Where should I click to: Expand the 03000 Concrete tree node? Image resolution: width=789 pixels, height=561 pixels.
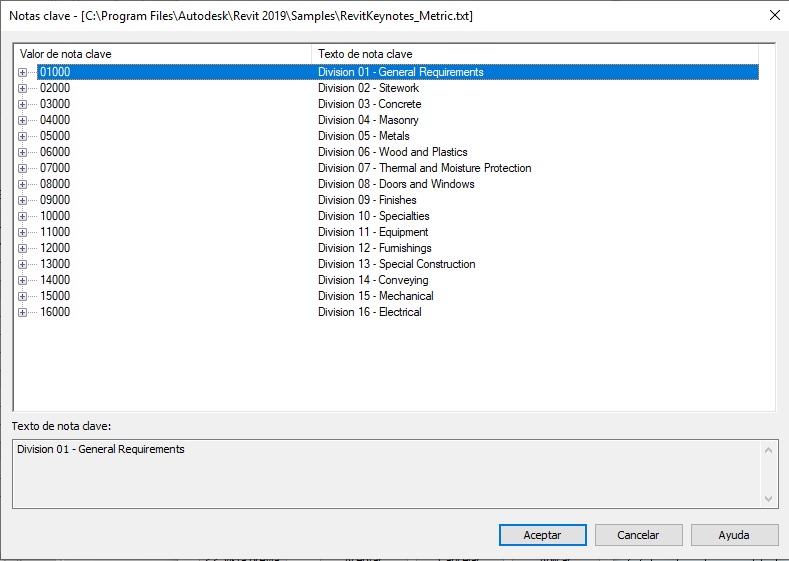(22, 104)
